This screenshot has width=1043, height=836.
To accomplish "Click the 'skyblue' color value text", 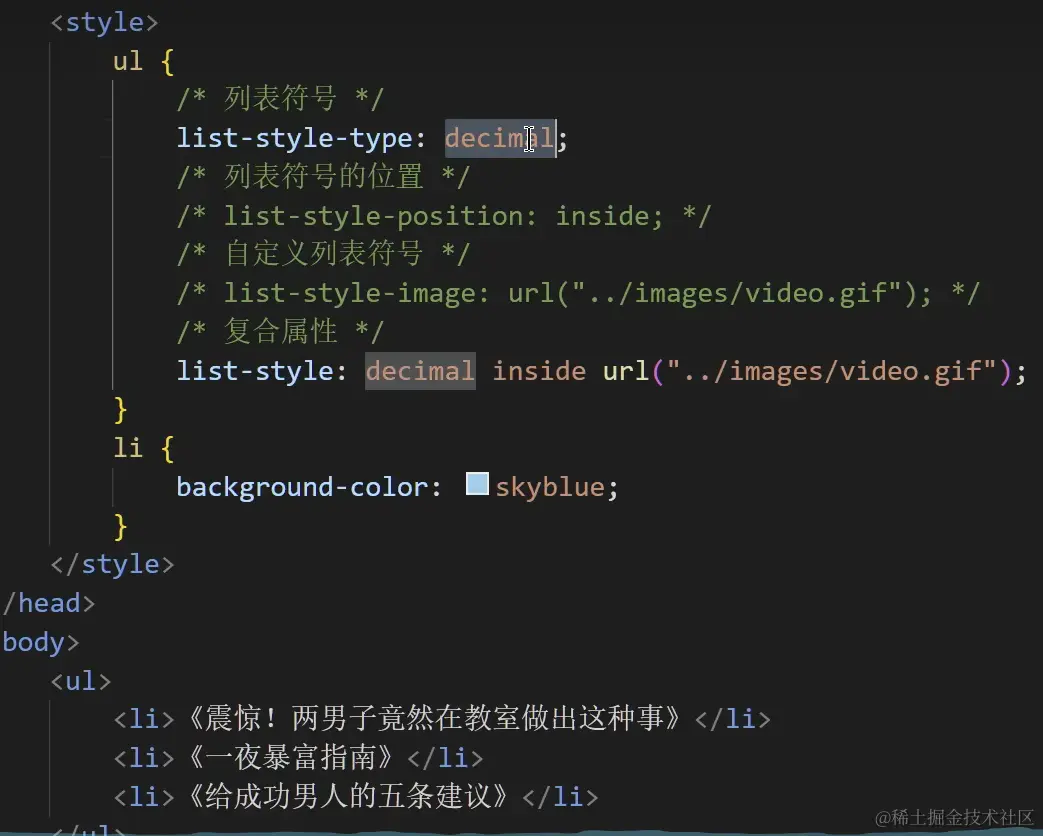I will (549, 488).
